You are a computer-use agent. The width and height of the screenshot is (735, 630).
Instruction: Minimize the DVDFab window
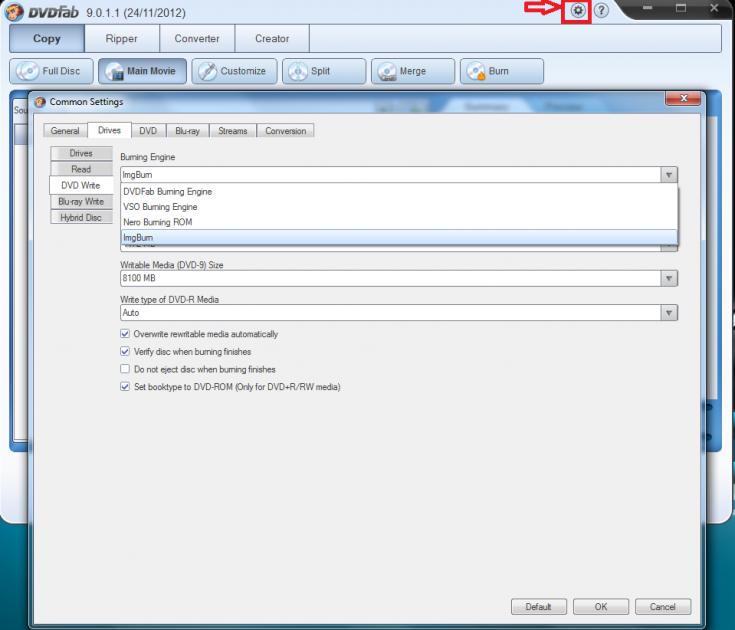[647, 8]
